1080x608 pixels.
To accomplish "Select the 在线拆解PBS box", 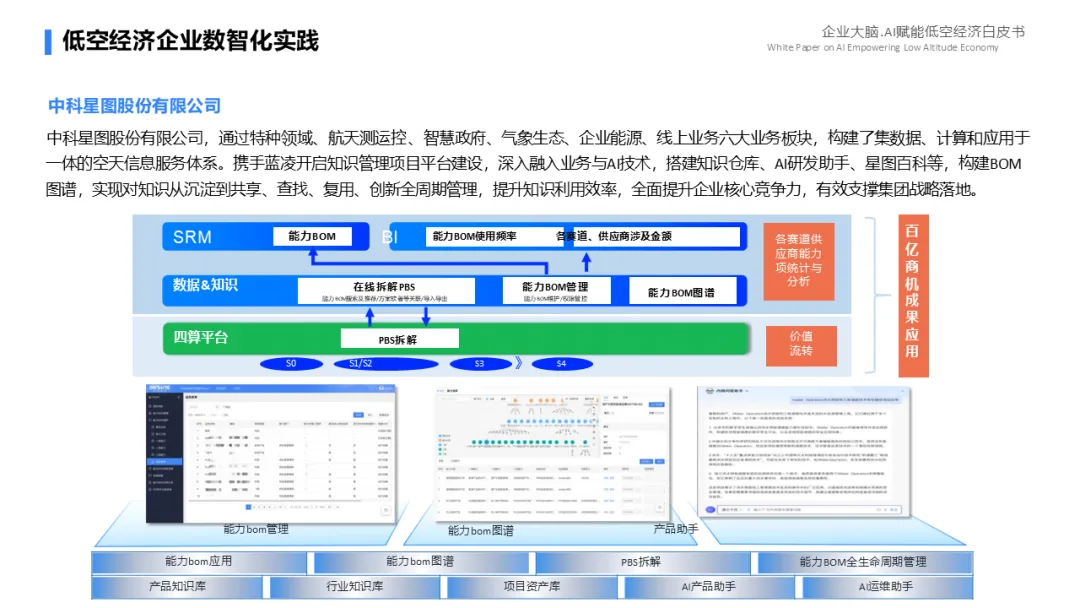I will click(386, 291).
